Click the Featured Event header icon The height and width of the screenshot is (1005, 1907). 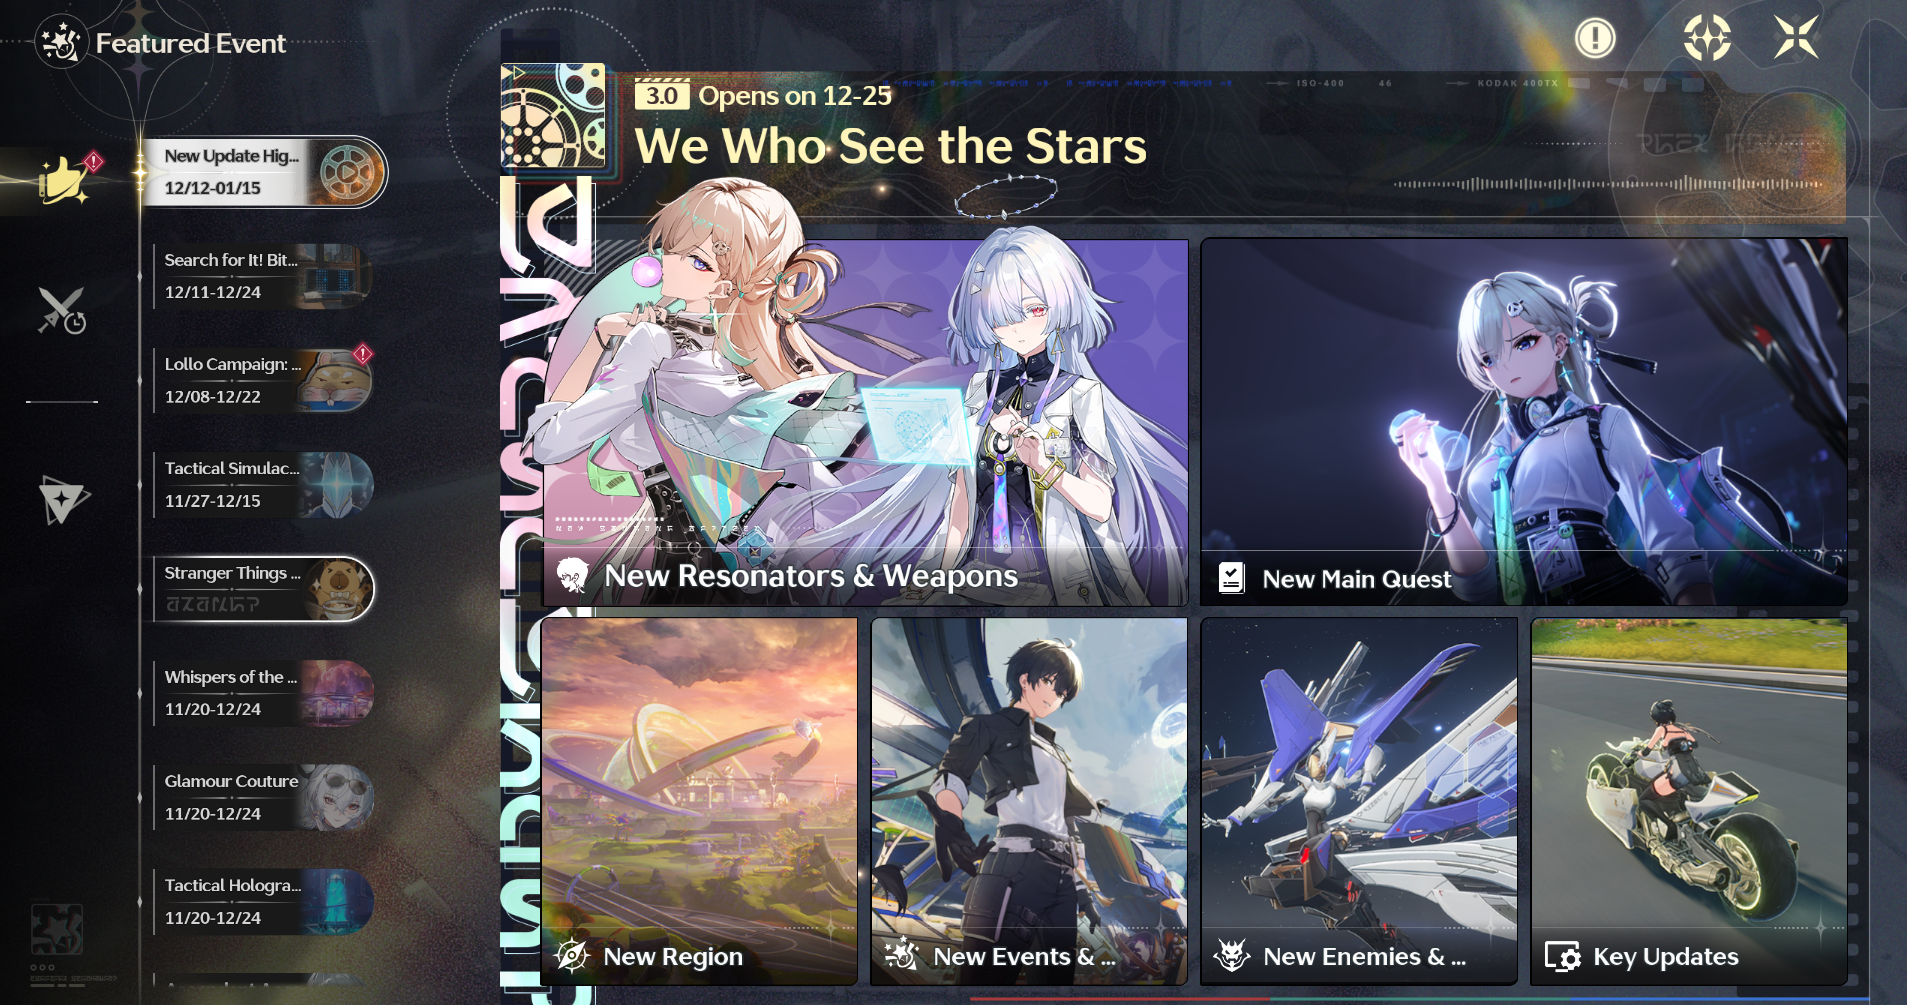tap(61, 43)
